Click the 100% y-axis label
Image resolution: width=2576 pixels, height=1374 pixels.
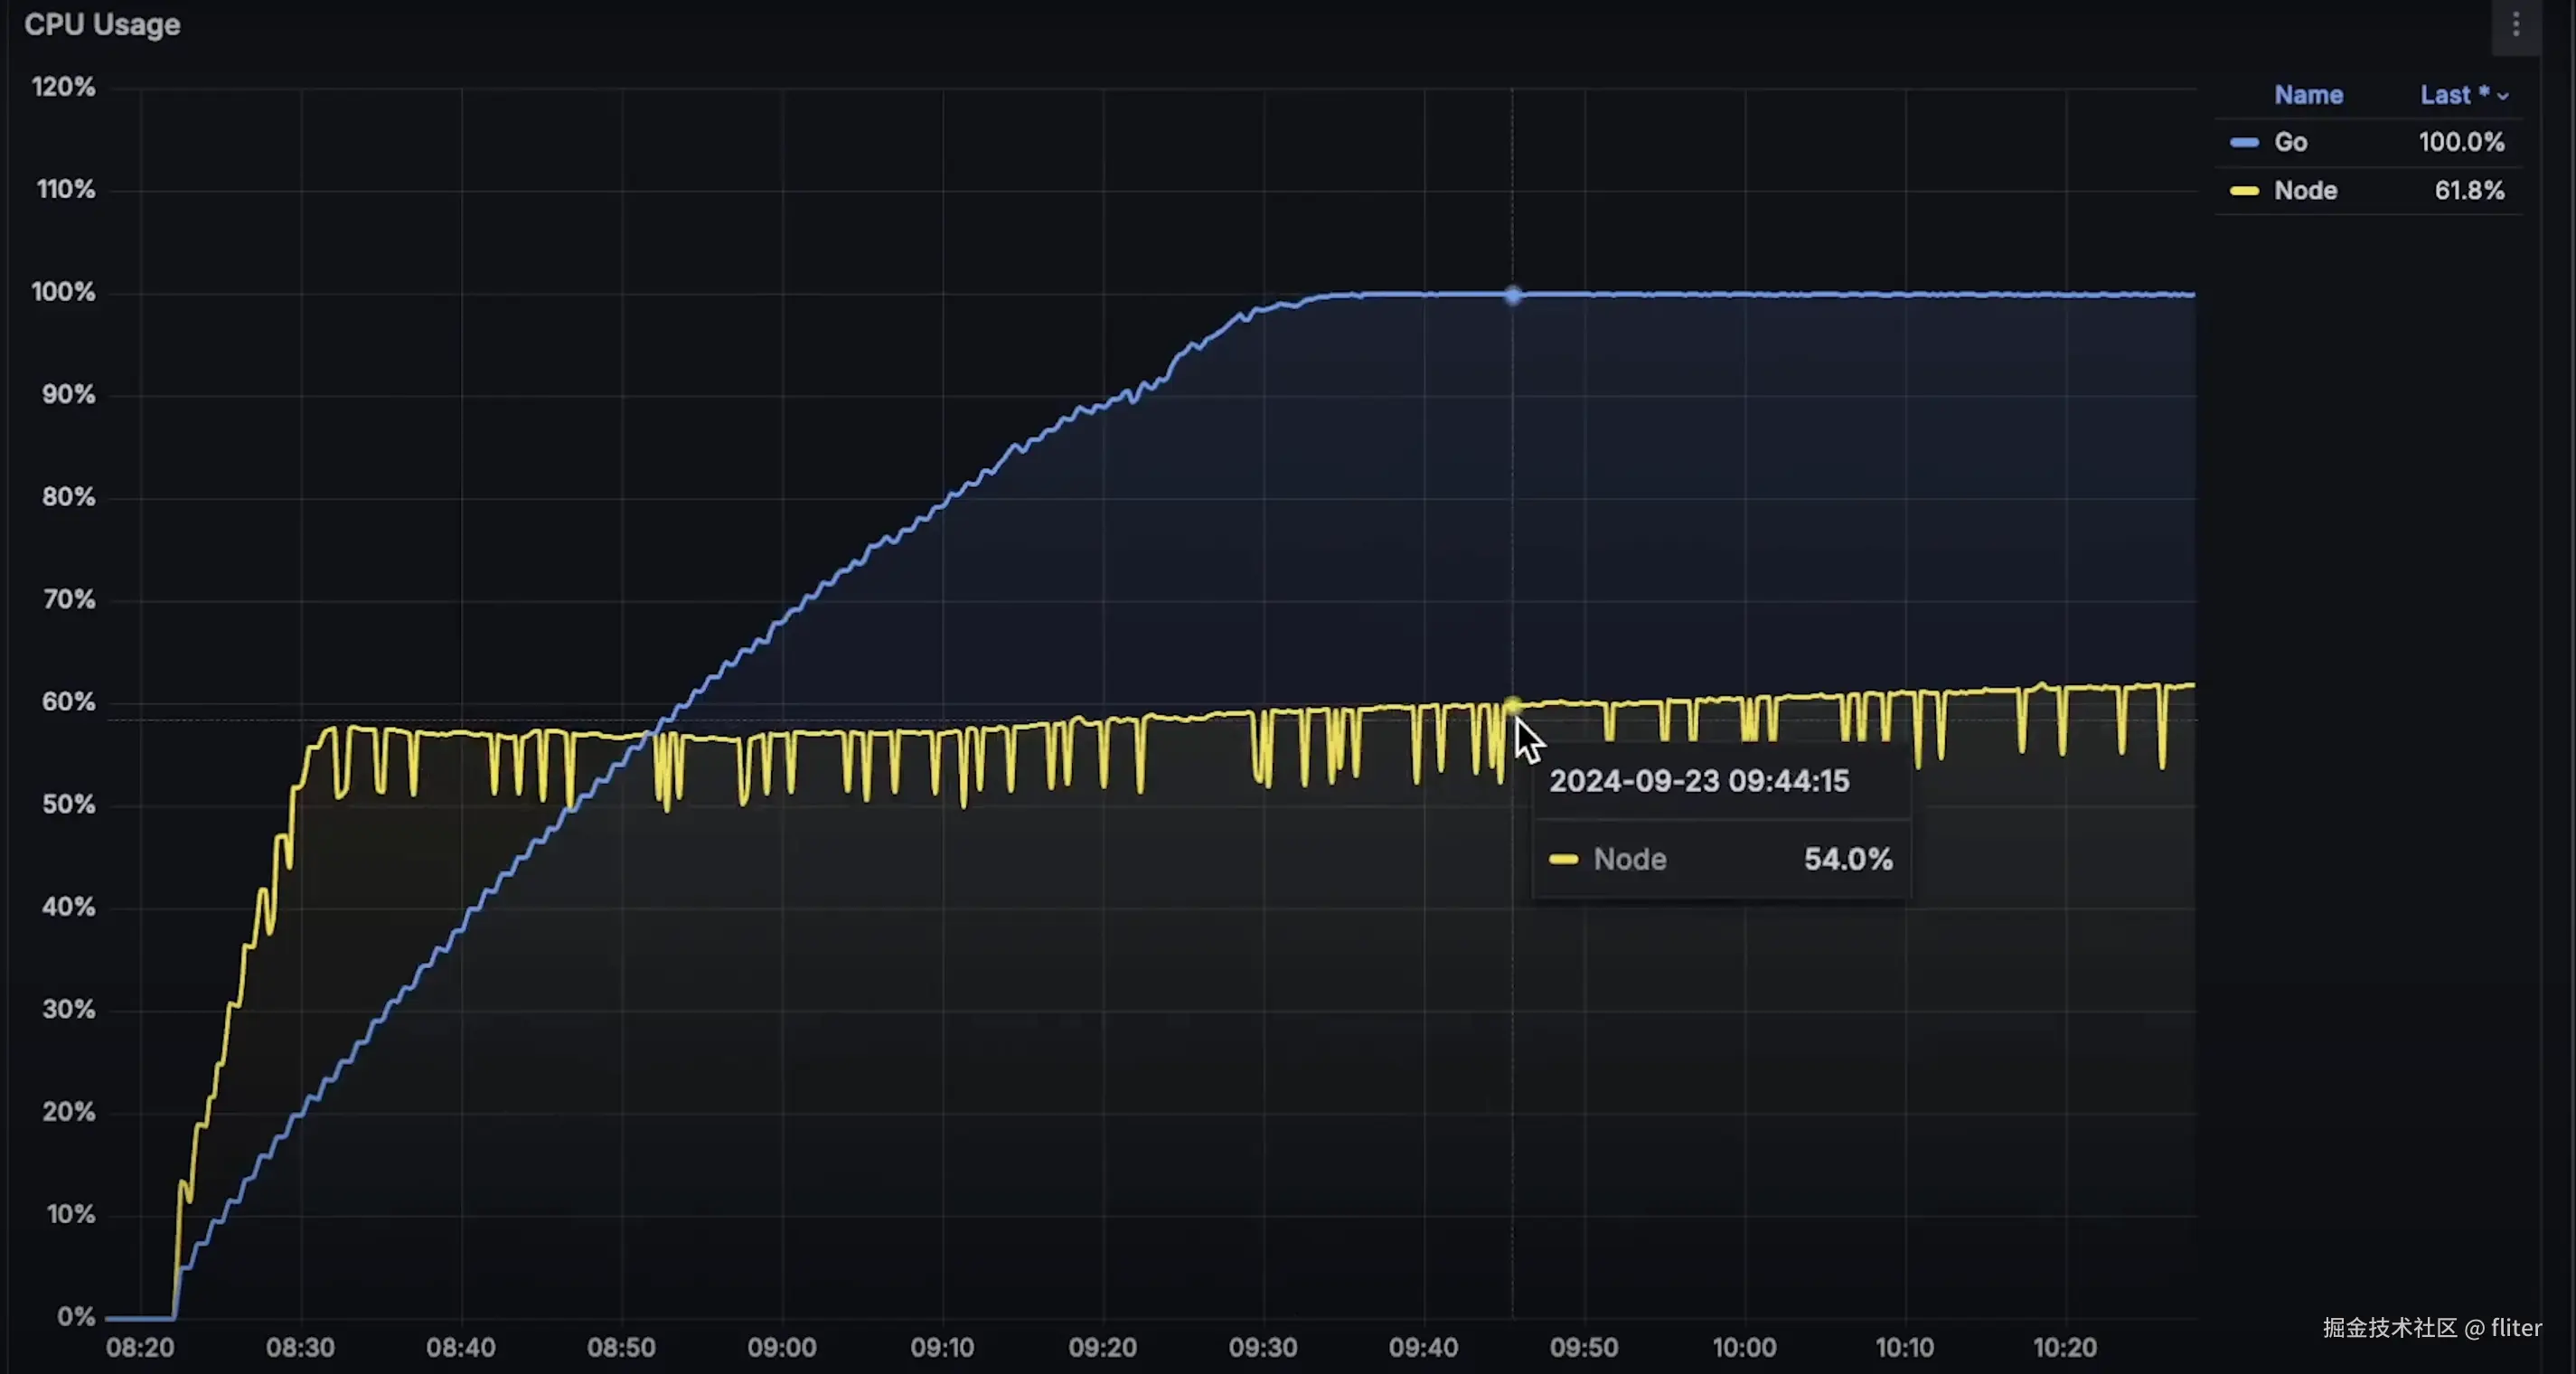tap(63, 292)
